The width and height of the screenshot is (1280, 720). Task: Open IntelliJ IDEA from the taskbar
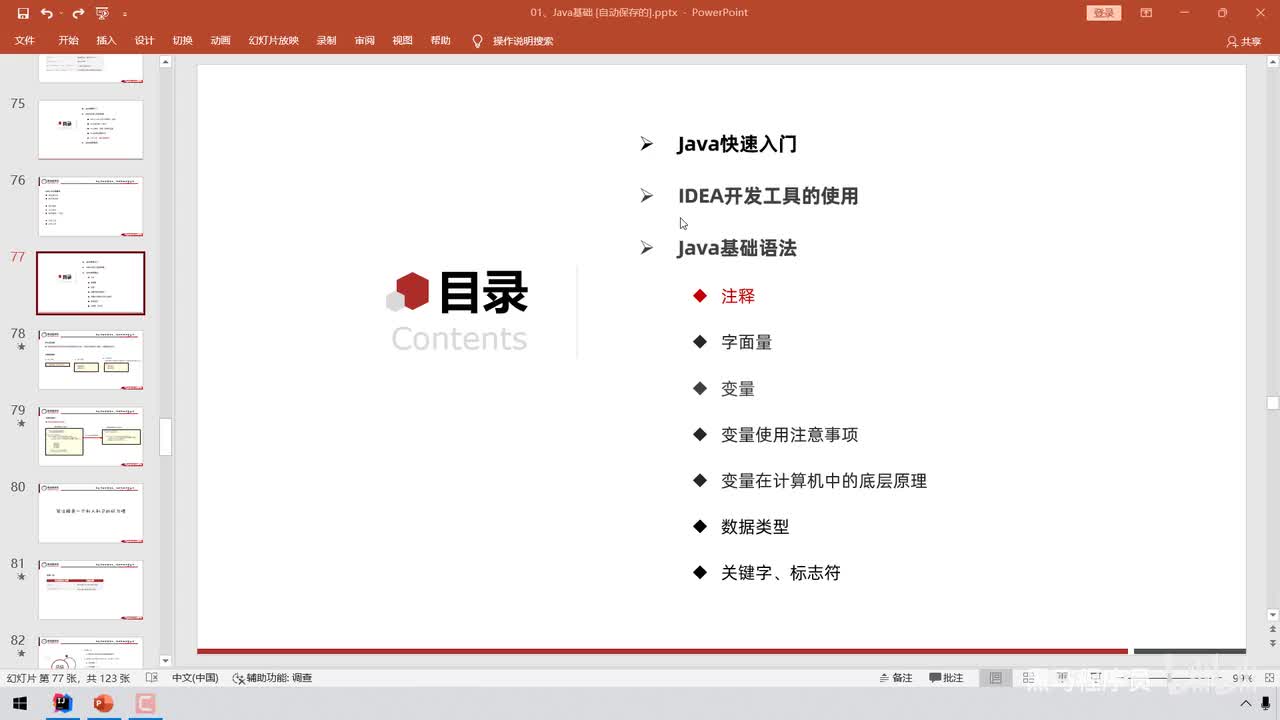tap(61, 704)
